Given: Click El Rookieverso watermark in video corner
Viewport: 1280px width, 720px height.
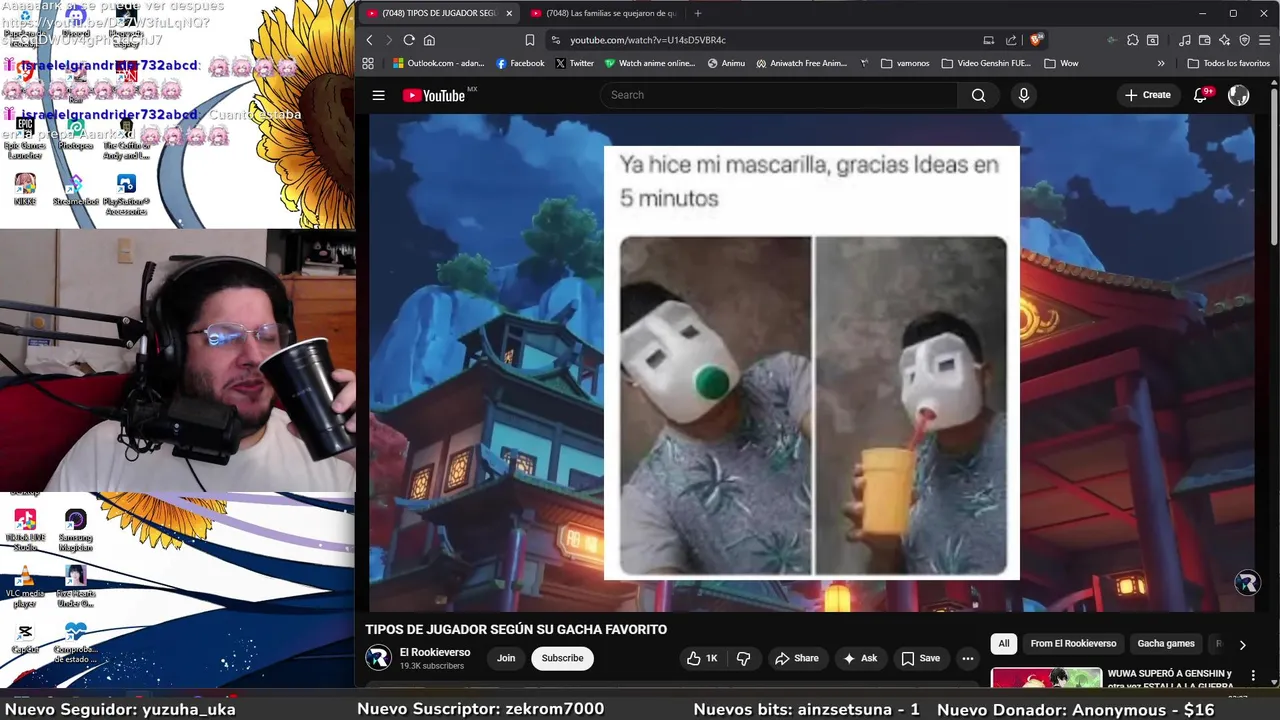Looking at the screenshot, I should click(1247, 583).
